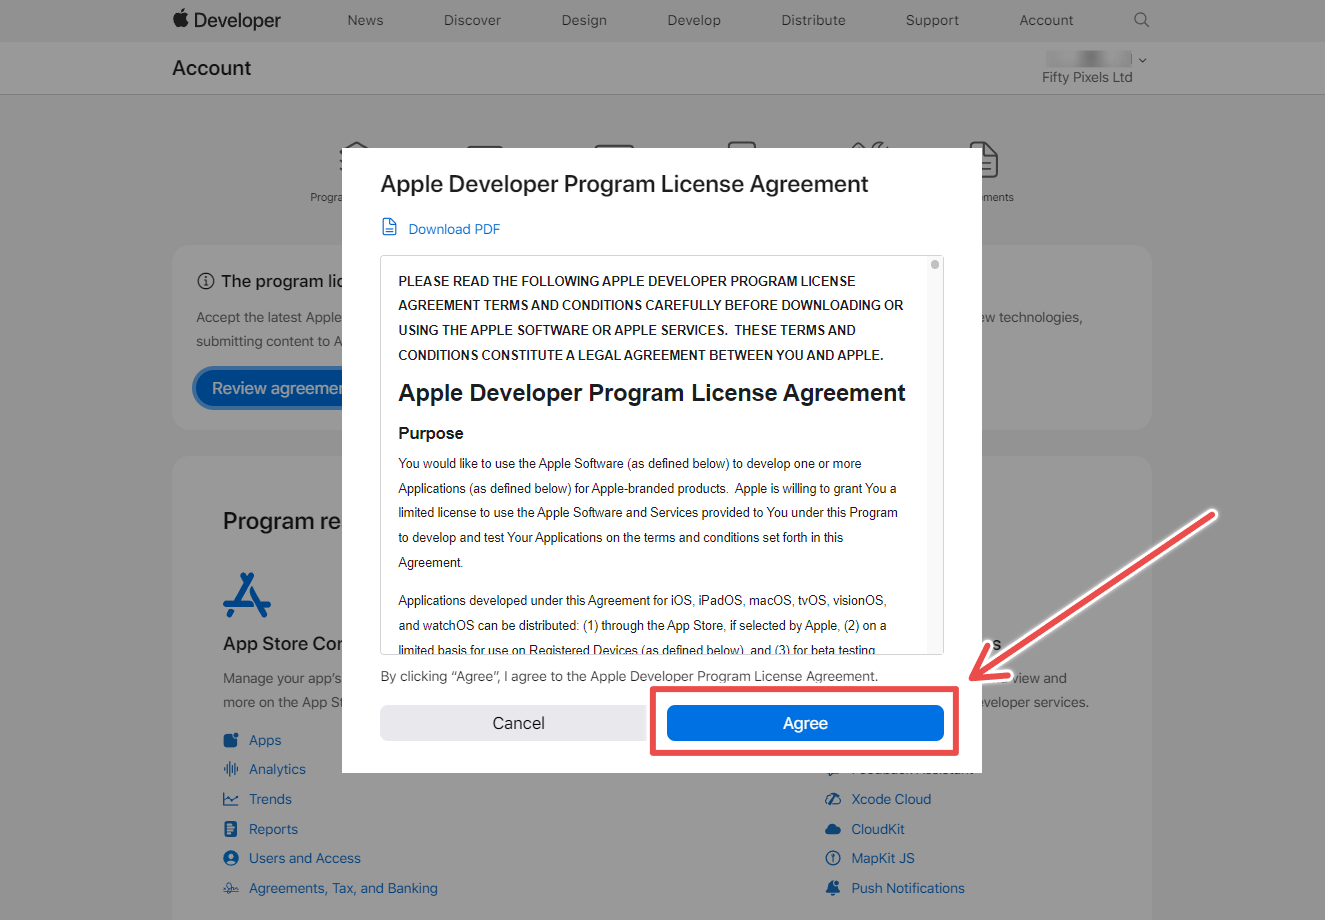Image resolution: width=1325 pixels, height=920 pixels.
Task: Click the 'Purpose' heading in the agreement
Action: click(x=431, y=433)
